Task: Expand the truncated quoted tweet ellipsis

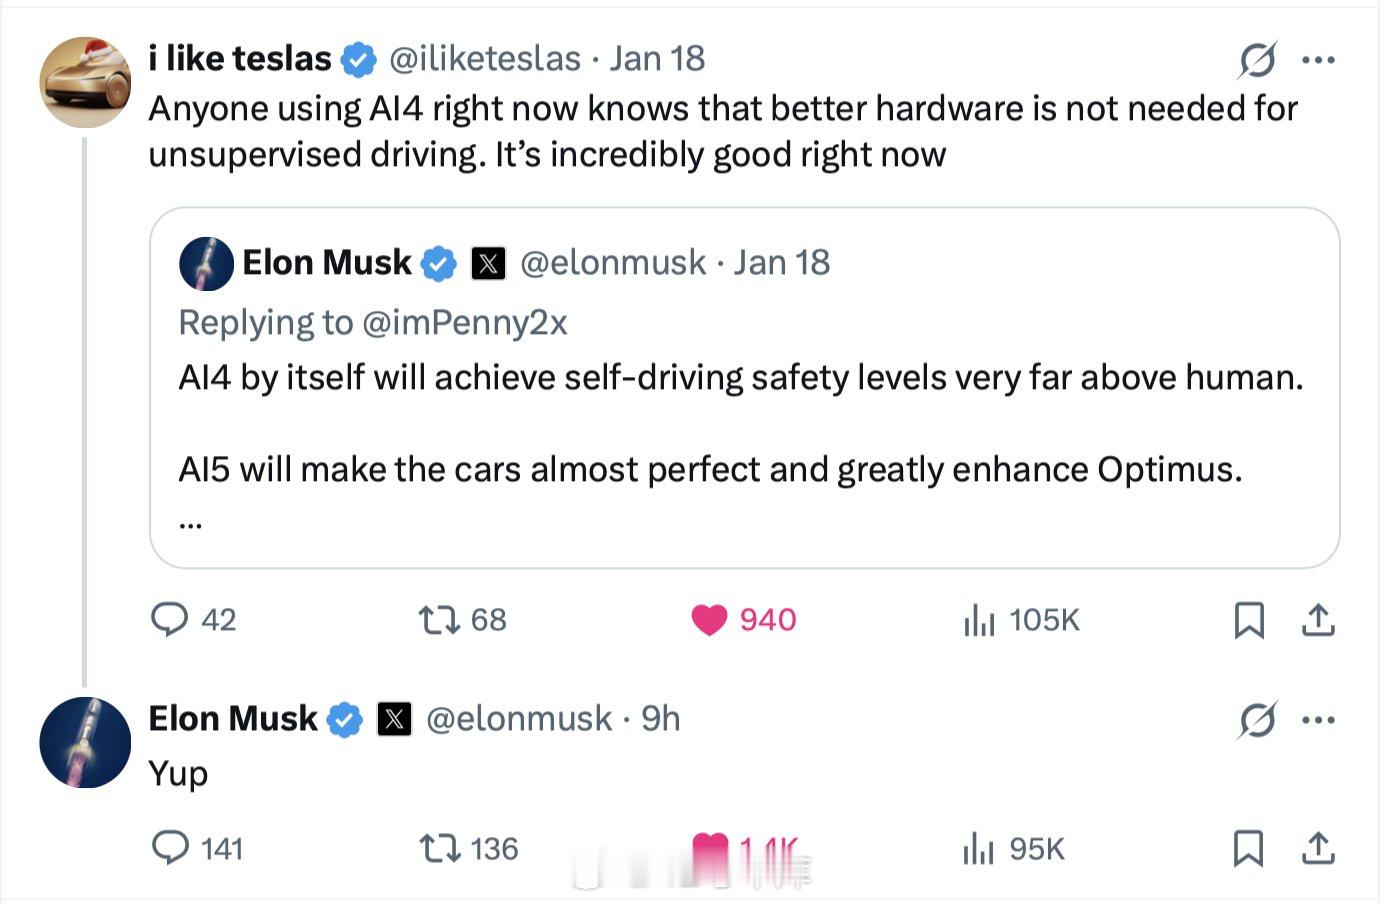Action: [191, 520]
